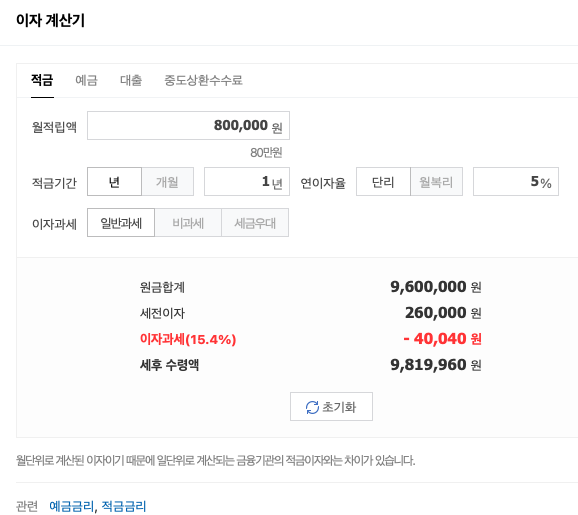Image resolution: width=578 pixels, height=515 pixels.
Task: Click the 이자과세(15.4%) label
Action: [x=188, y=339]
